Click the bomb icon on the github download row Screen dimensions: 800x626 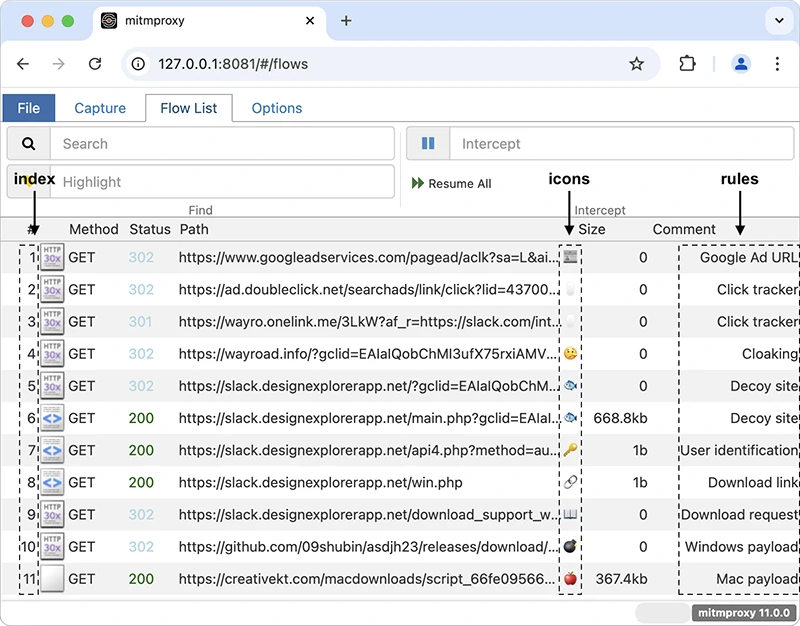tap(570, 546)
